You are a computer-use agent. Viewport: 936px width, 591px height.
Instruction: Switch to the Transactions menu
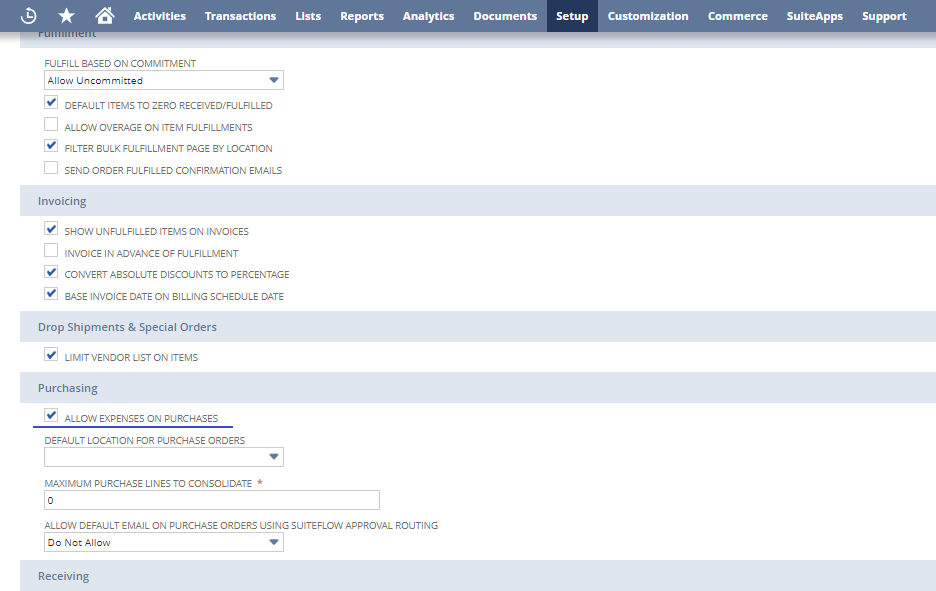pos(240,15)
